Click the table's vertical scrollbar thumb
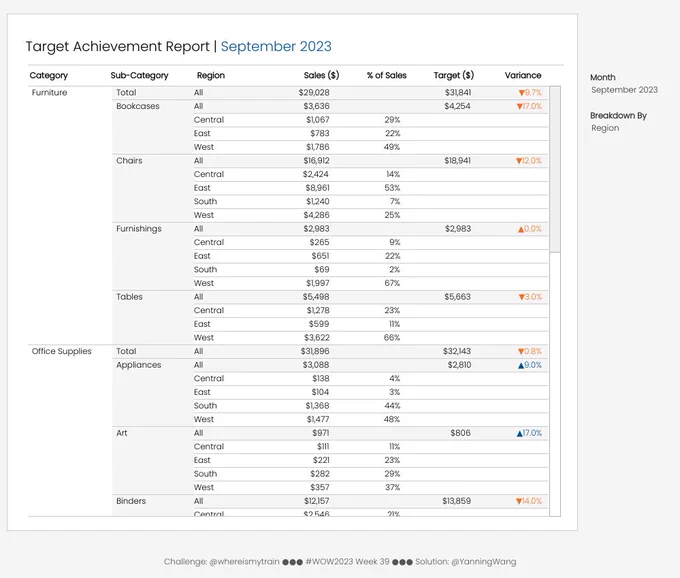This screenshot has width=680, height=578. (x=555, y=169)
